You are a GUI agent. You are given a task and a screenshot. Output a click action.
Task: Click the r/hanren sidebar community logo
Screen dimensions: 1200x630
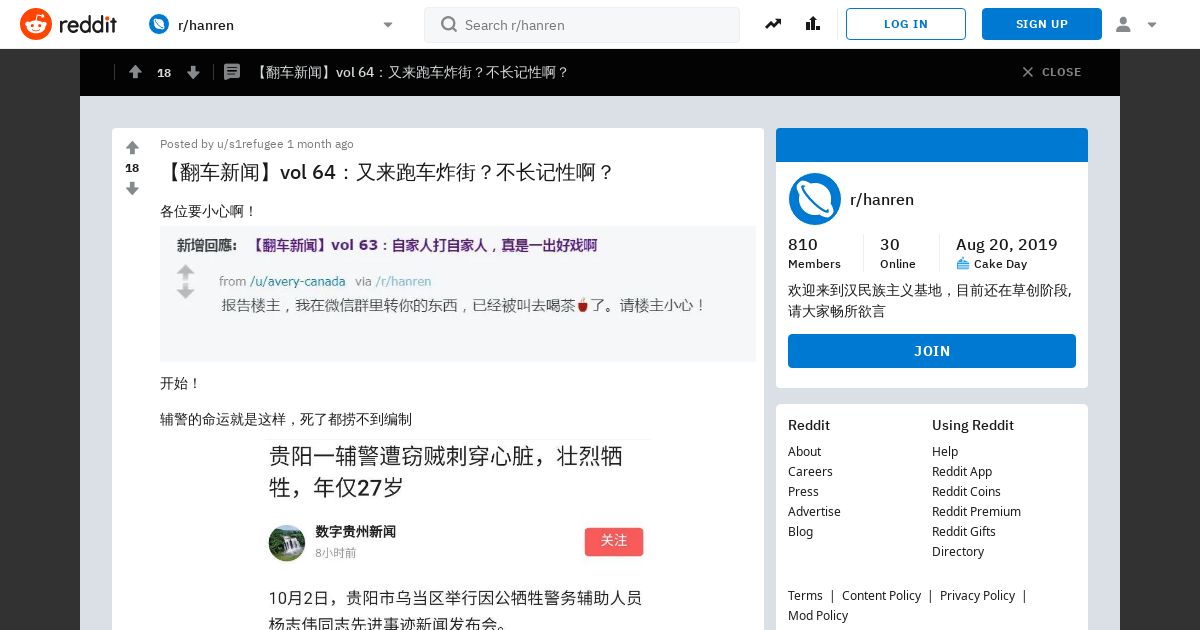814,199
